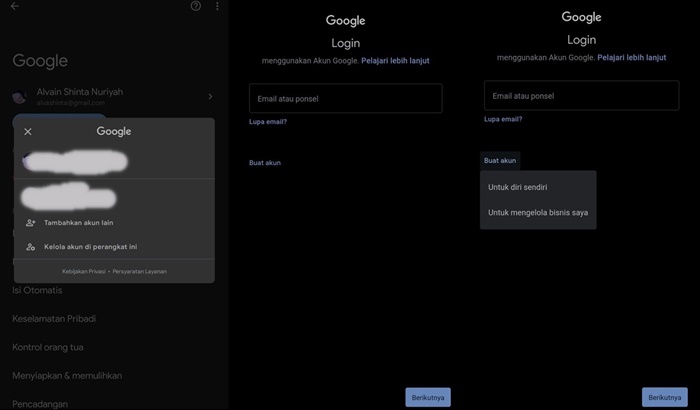Open the help question mark icon
700x410 pixels.
pos(196,6)
